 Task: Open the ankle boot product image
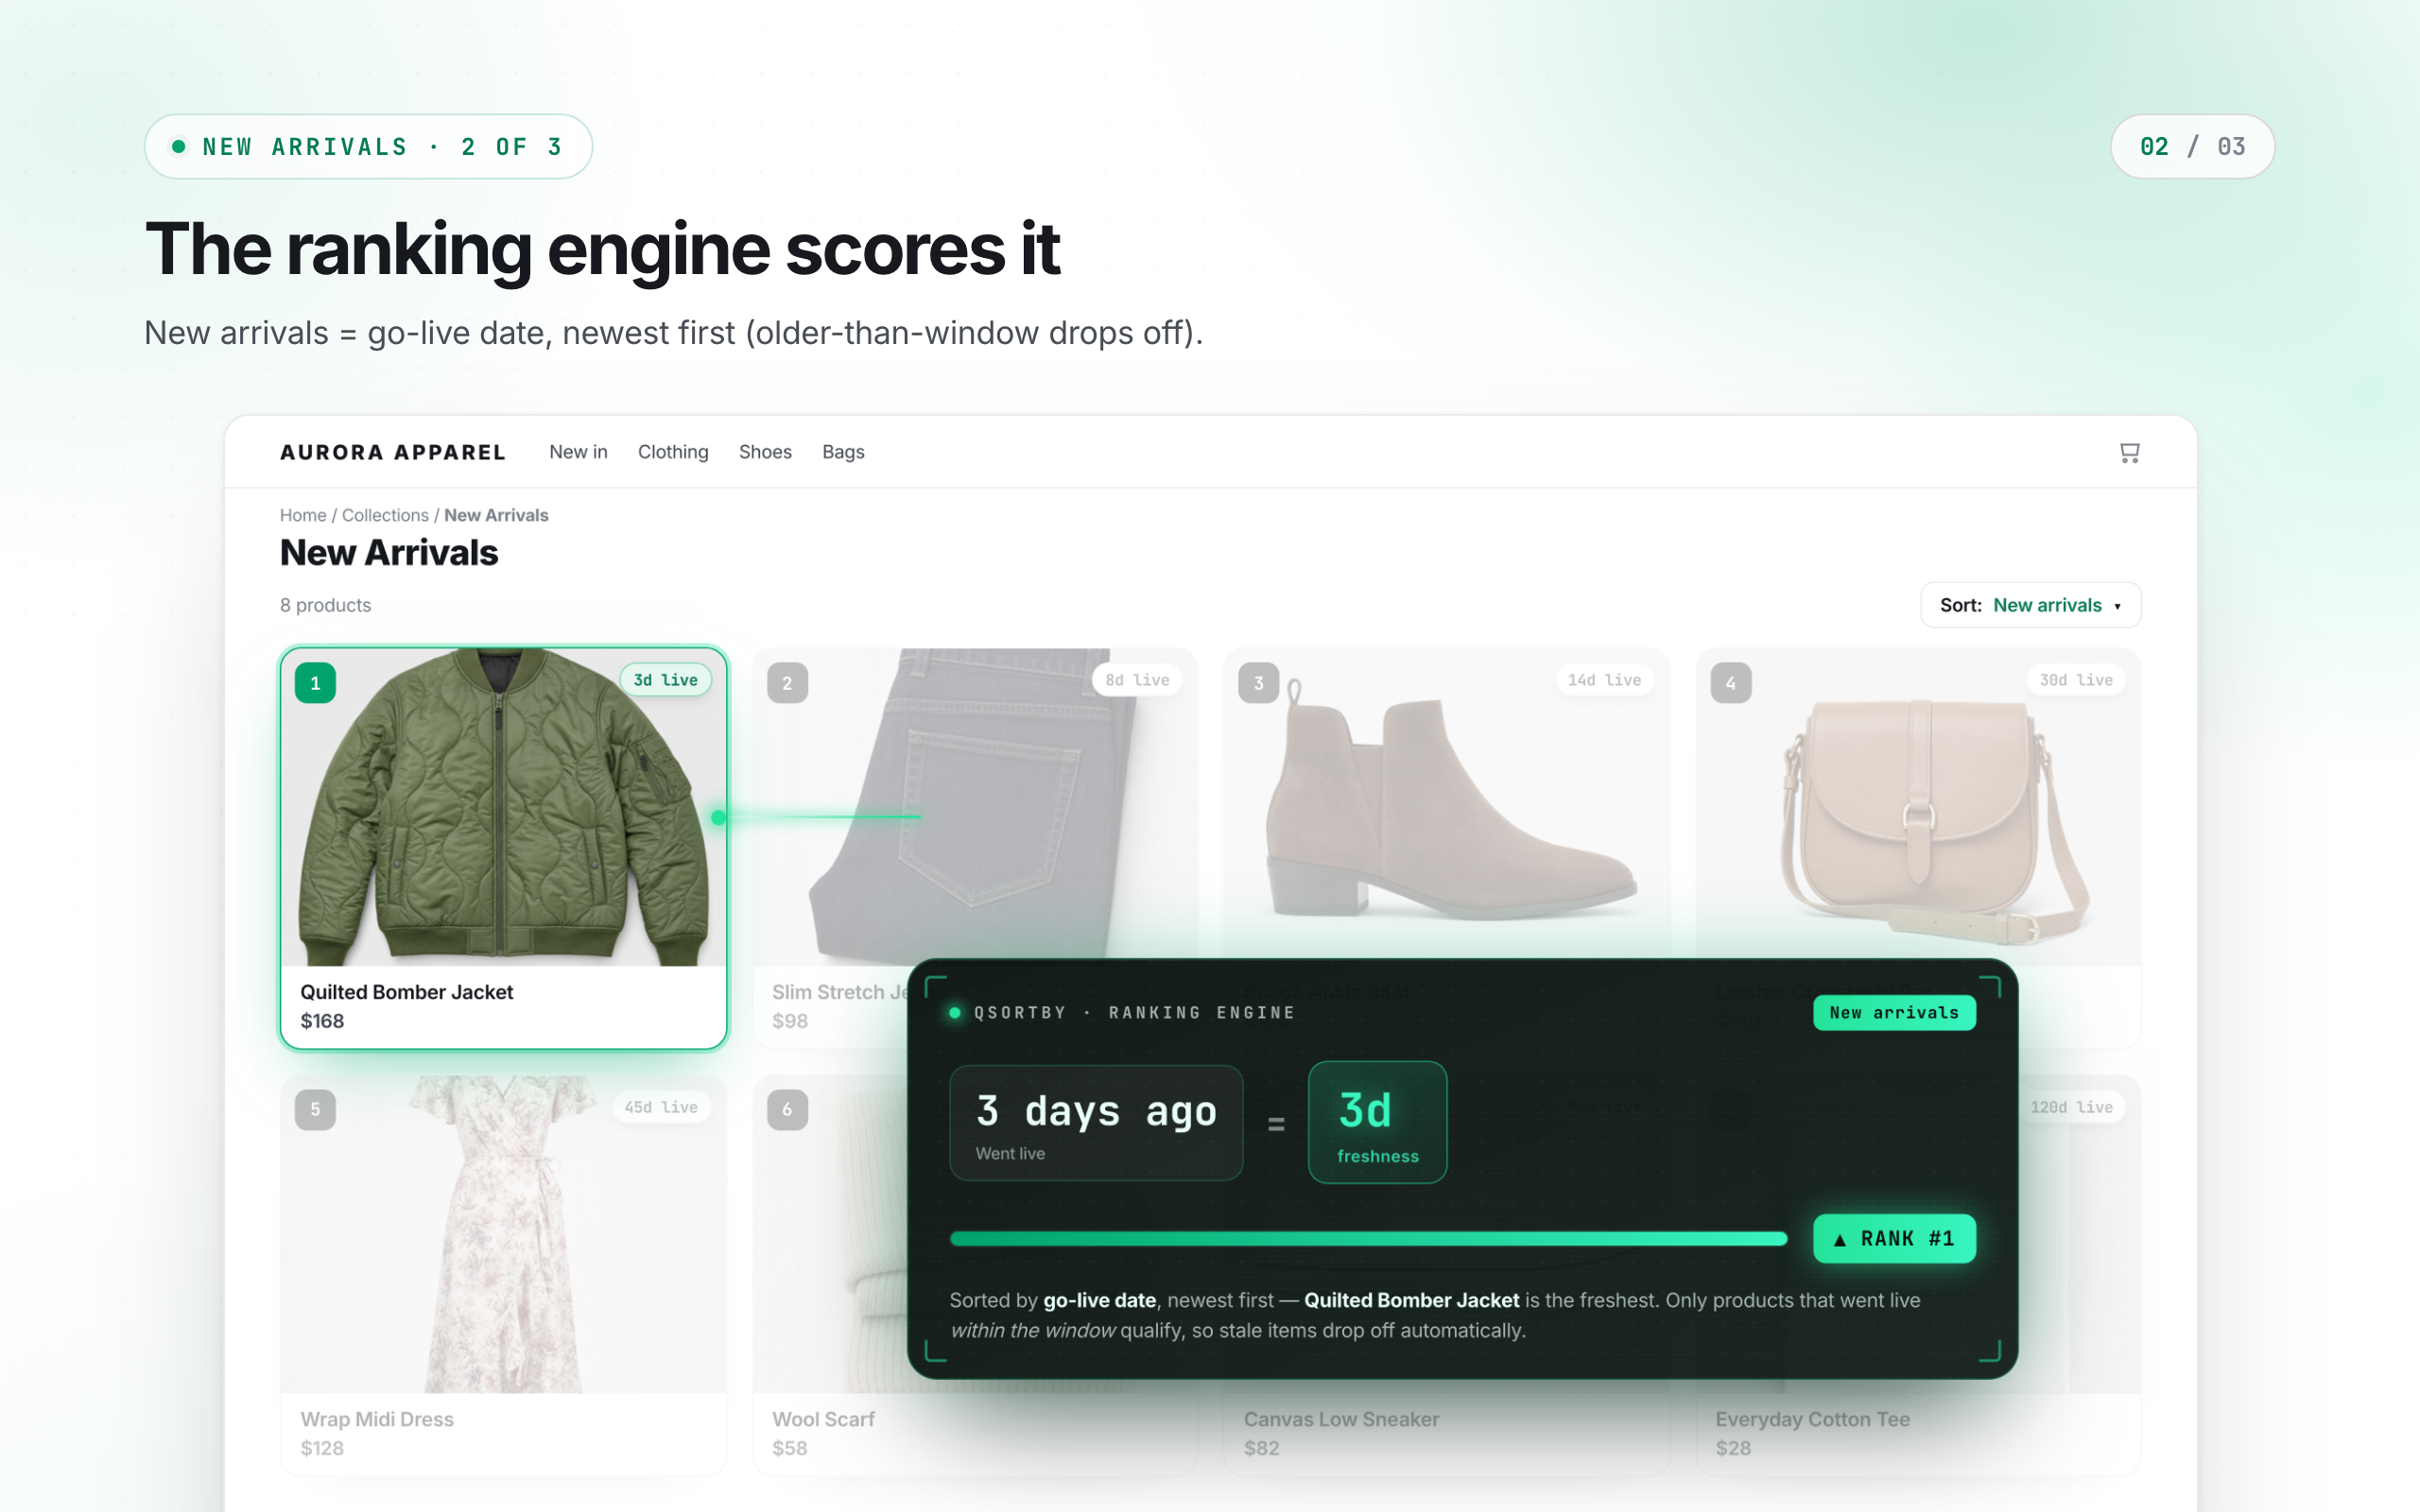(x=1447, y=807)
